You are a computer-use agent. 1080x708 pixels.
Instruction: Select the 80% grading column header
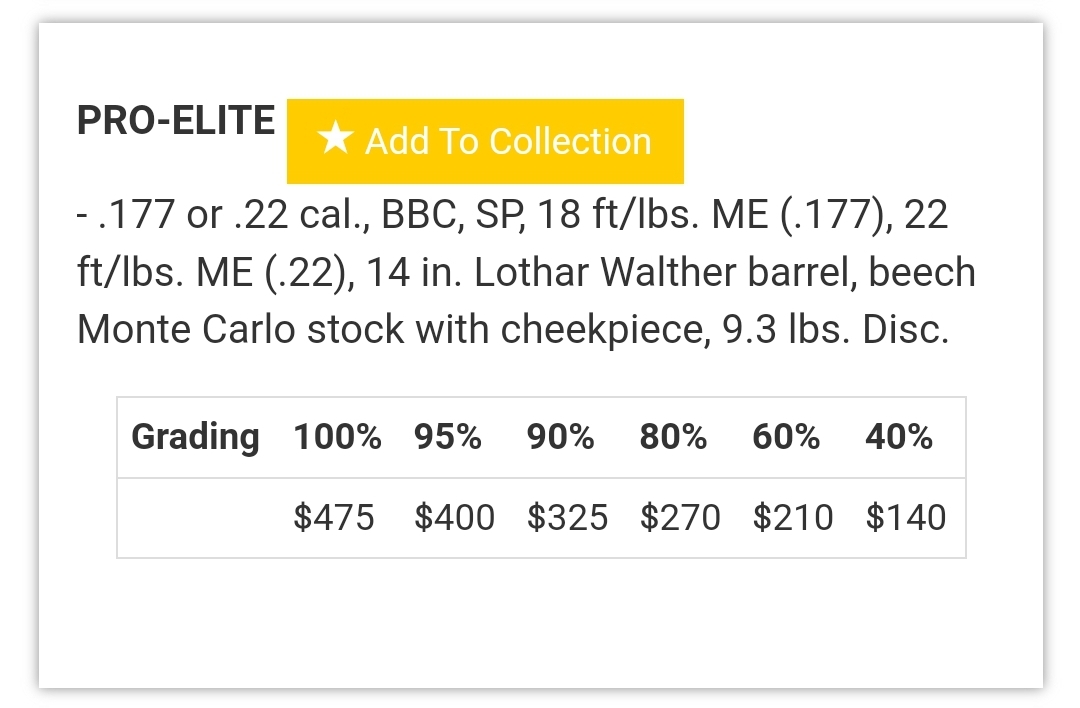click(673, 437)
